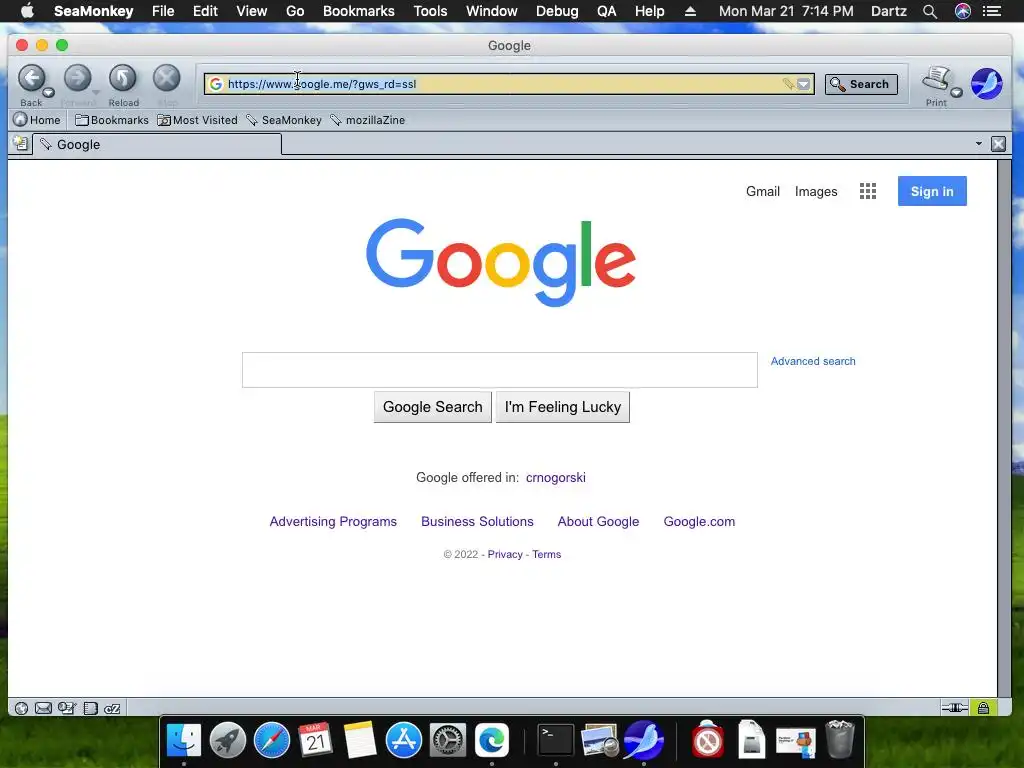
Task: Click the vertical page scrollbar
Action: pos(1004,428)
